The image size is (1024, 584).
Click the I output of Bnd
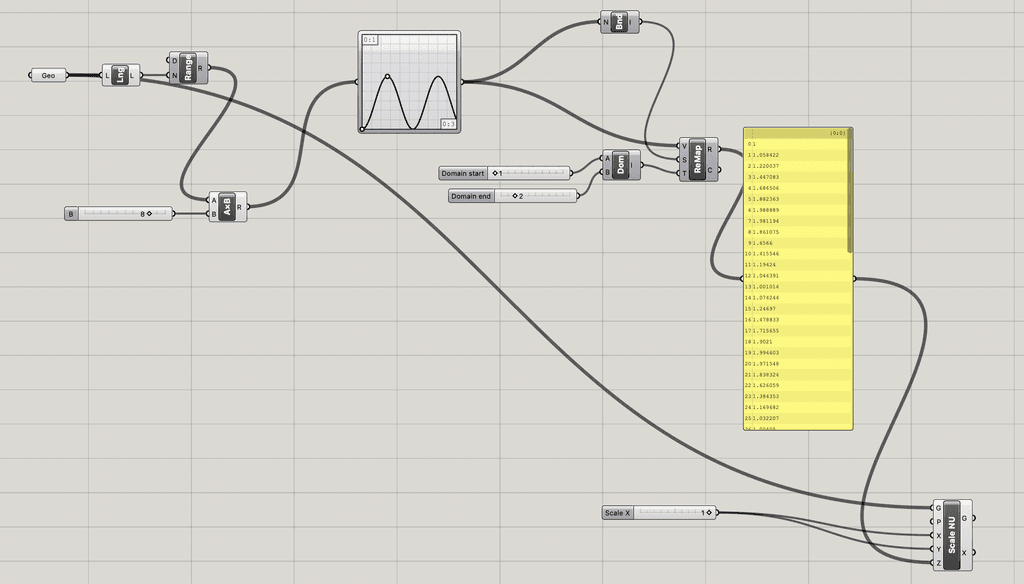(631, 22)
